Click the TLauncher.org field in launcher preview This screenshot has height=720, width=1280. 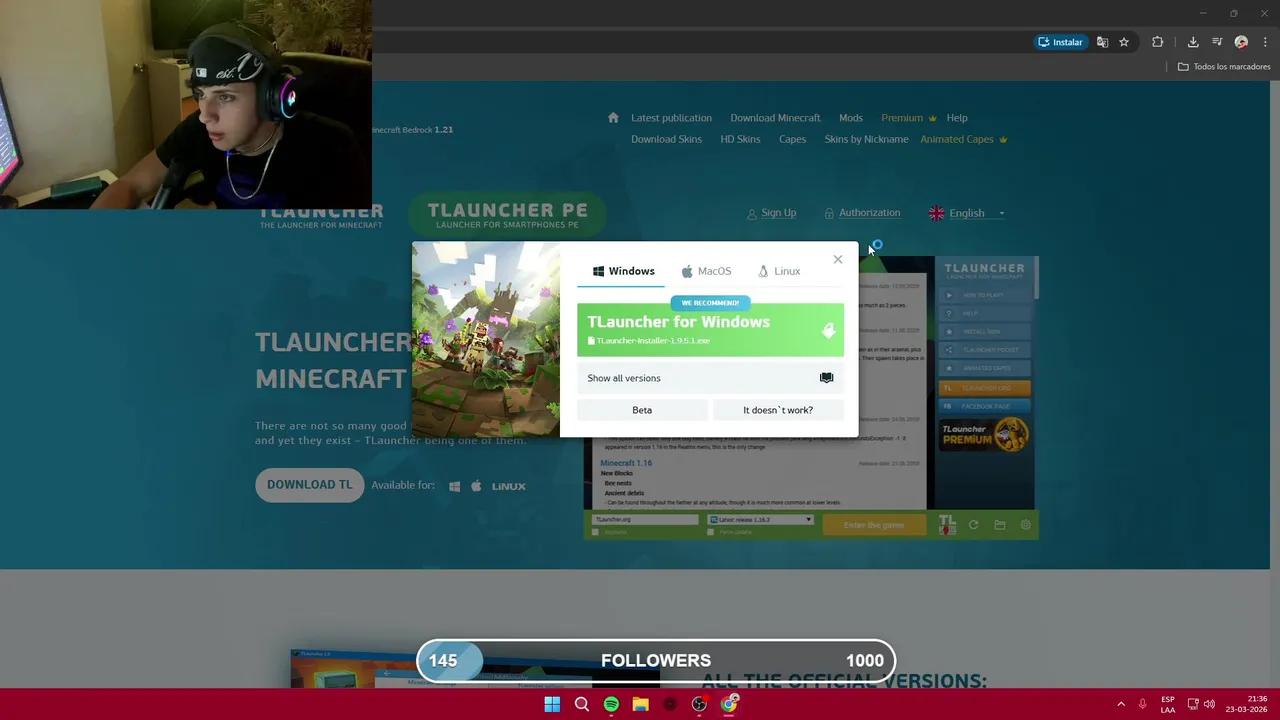click(x=645, y=520)
